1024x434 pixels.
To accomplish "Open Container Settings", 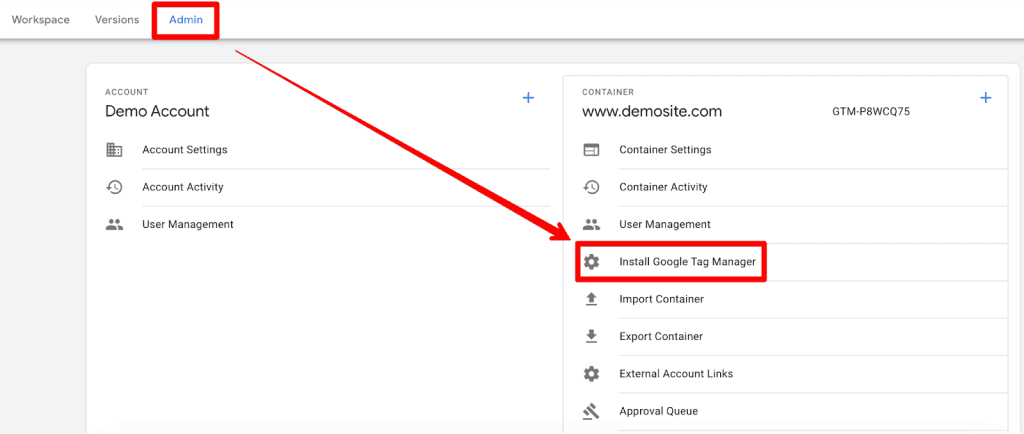I will tap(665, 149).
